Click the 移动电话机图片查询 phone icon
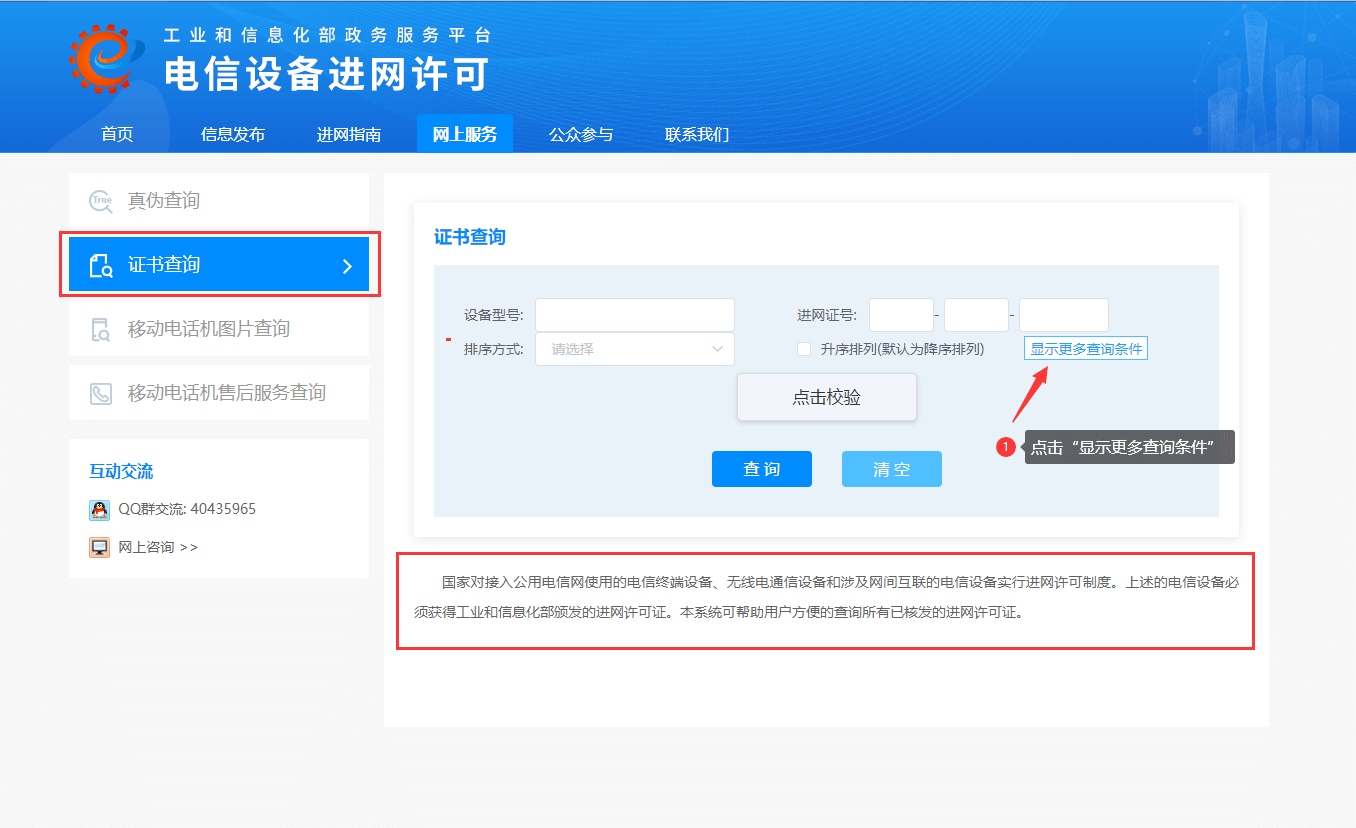The image size is (1356, 828). (x=101, y=329)
